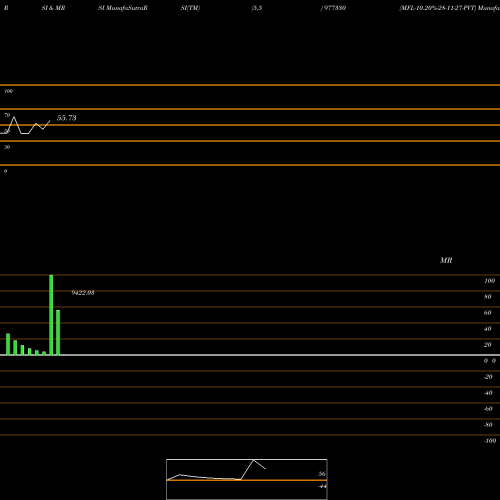500x500 pixels.
Task: Click the RSI axis label 70
Action: [7, 115]
